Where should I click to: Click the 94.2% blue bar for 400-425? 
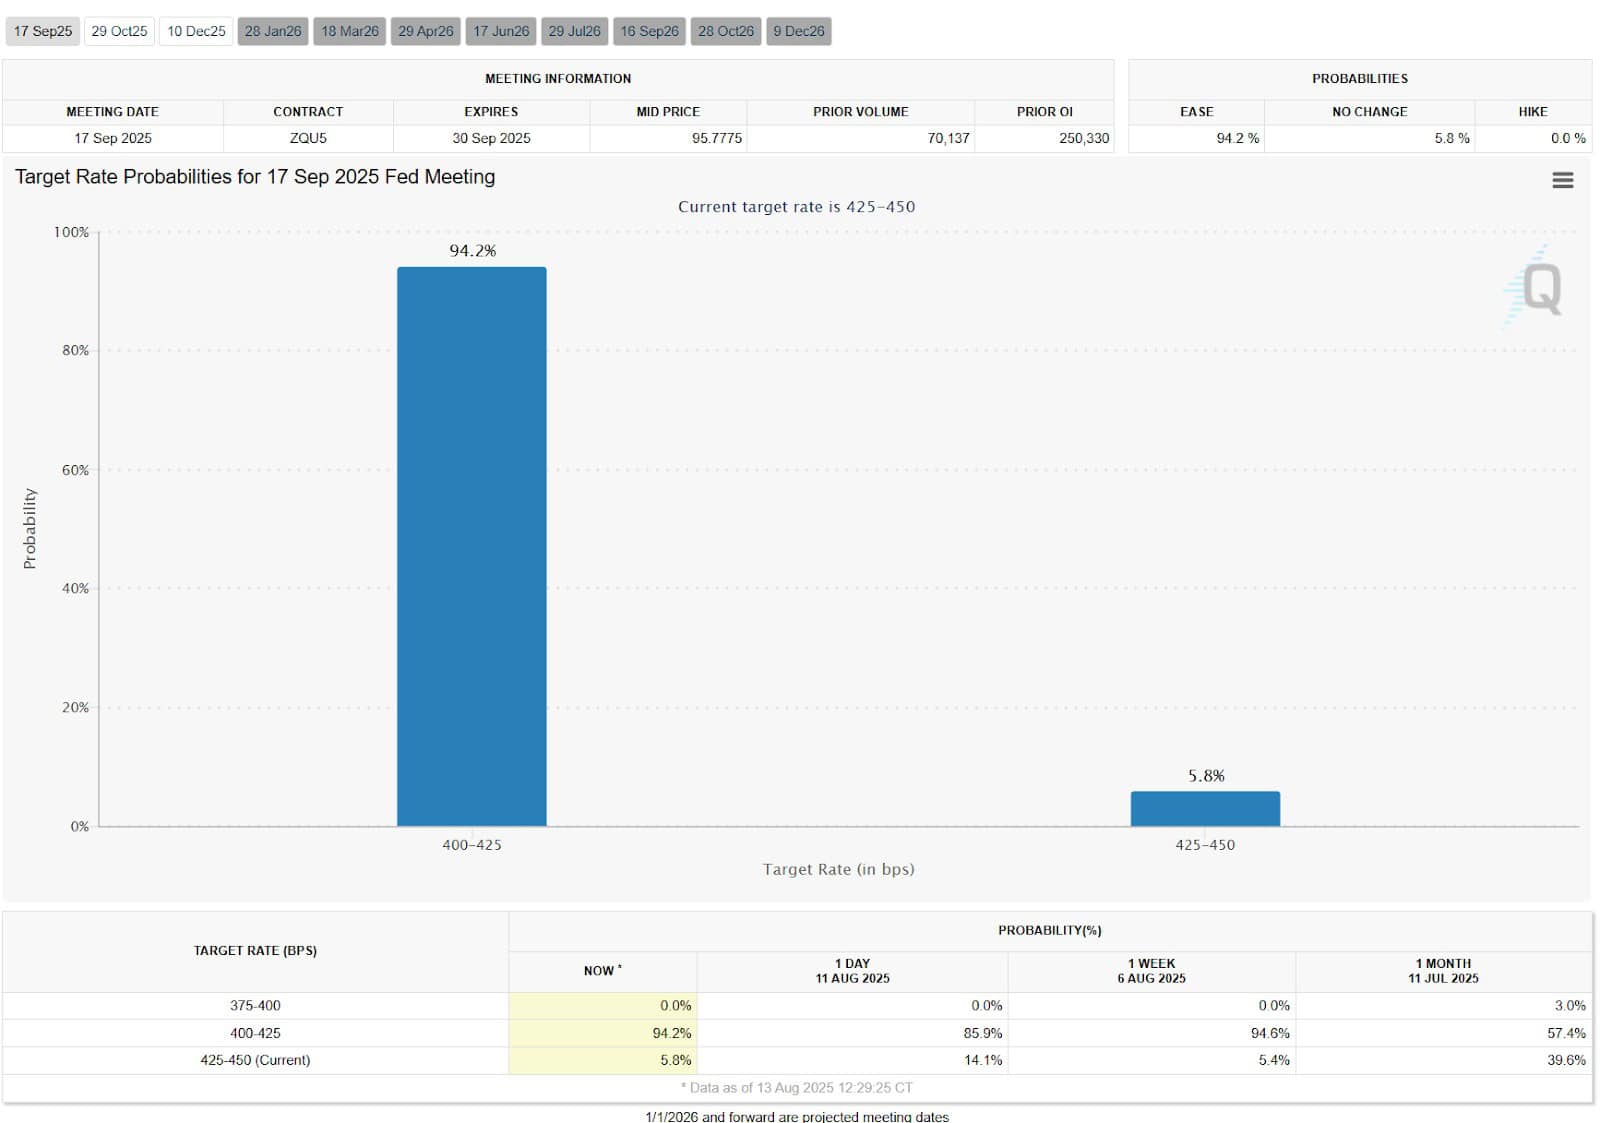click(472, 546)
